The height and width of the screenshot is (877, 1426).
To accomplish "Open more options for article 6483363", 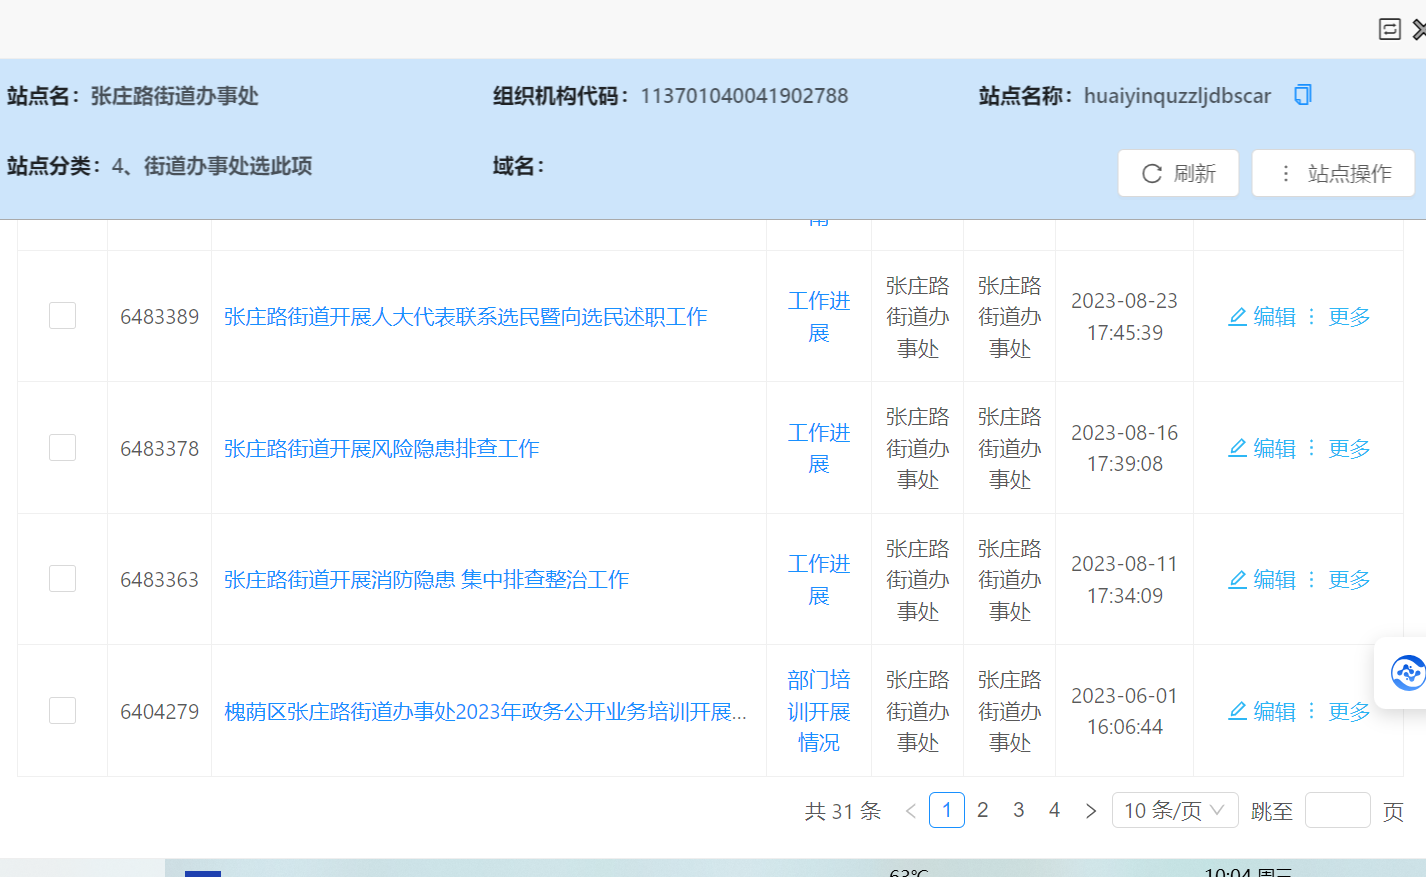I will (1339, 580).
